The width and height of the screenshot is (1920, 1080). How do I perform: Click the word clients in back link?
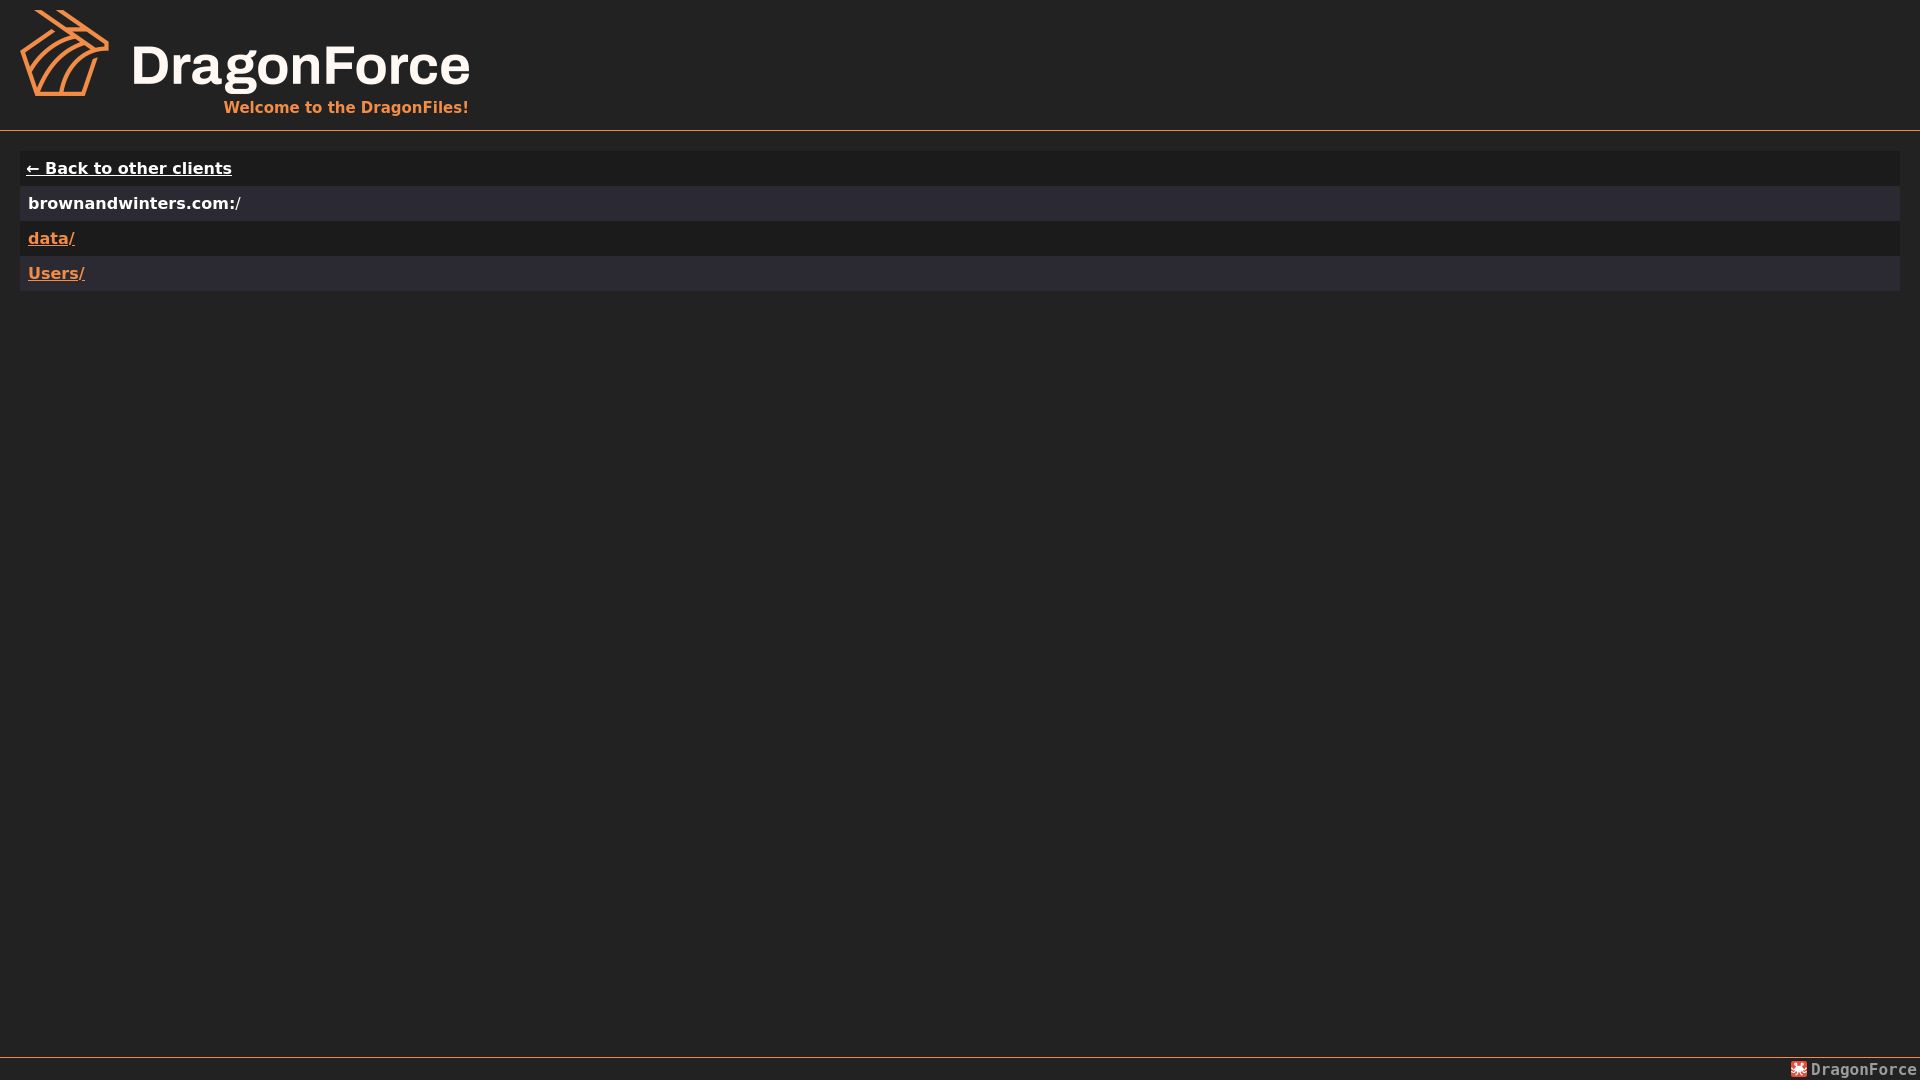201,169
